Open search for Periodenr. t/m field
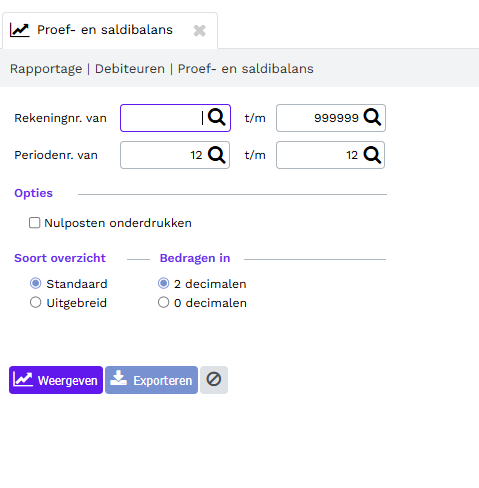 click(372, 155)
